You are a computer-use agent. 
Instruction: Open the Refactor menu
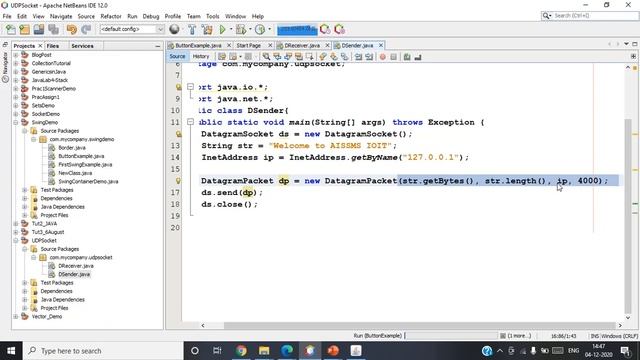pos(111,16)
